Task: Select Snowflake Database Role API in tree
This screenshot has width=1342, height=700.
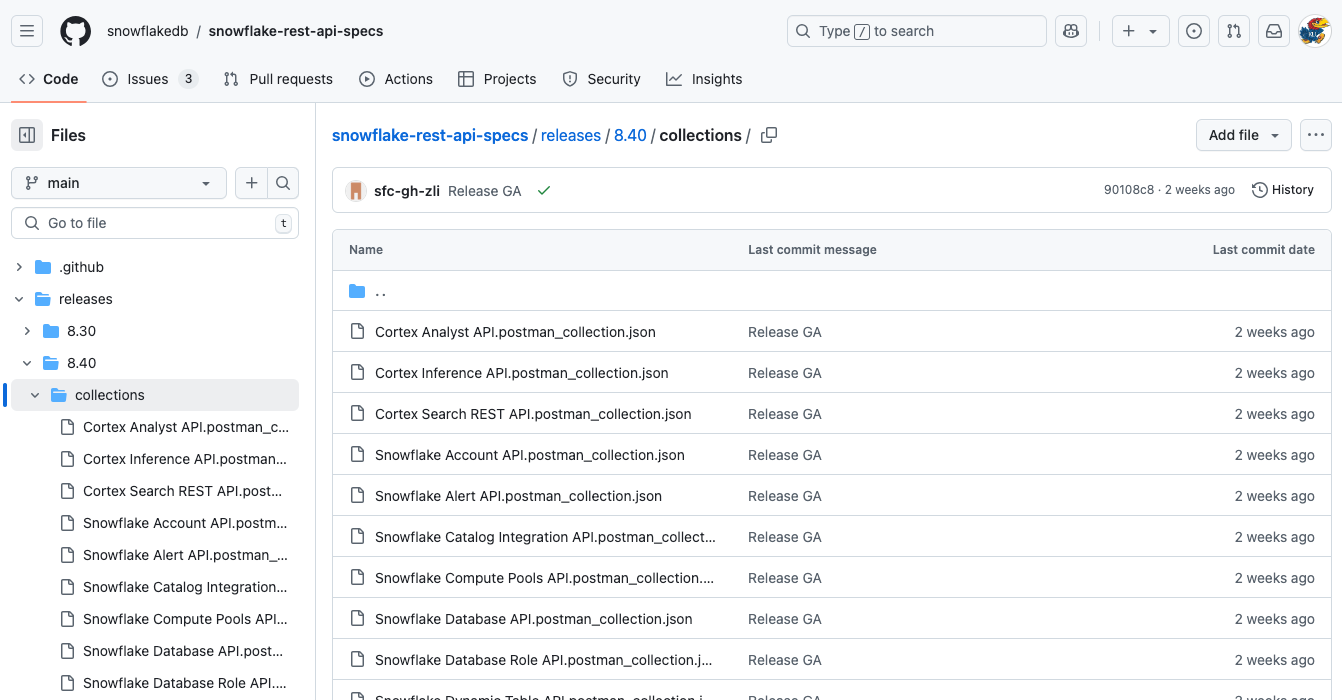Action: click(x=185, y=683)
